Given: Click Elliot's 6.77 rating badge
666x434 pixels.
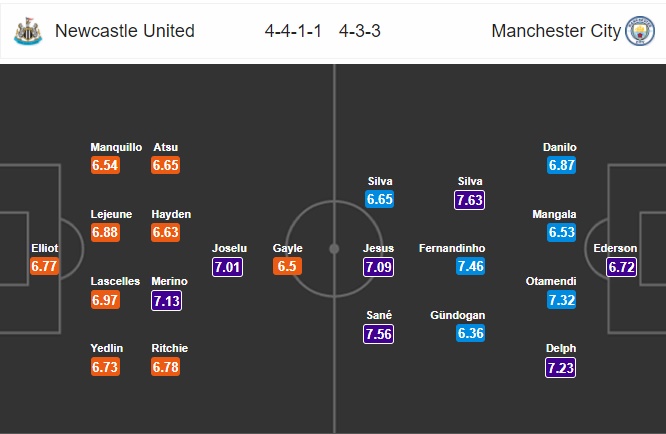Looking at the screenshot, I should (x=45, y=266).
